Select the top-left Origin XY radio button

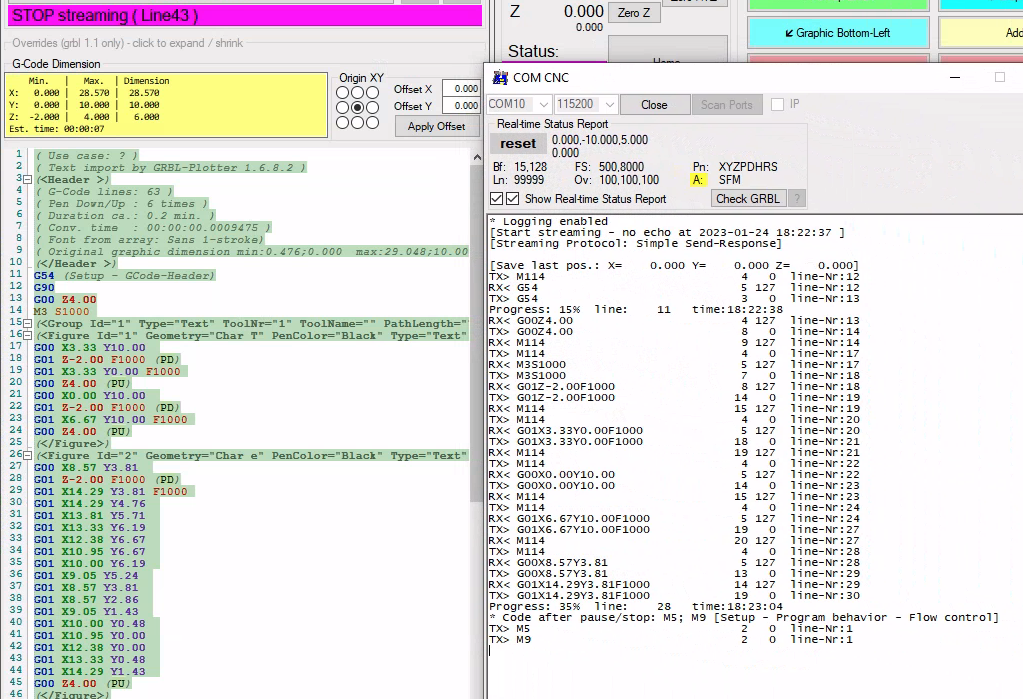pyautogui.click(x=343, y=93)
